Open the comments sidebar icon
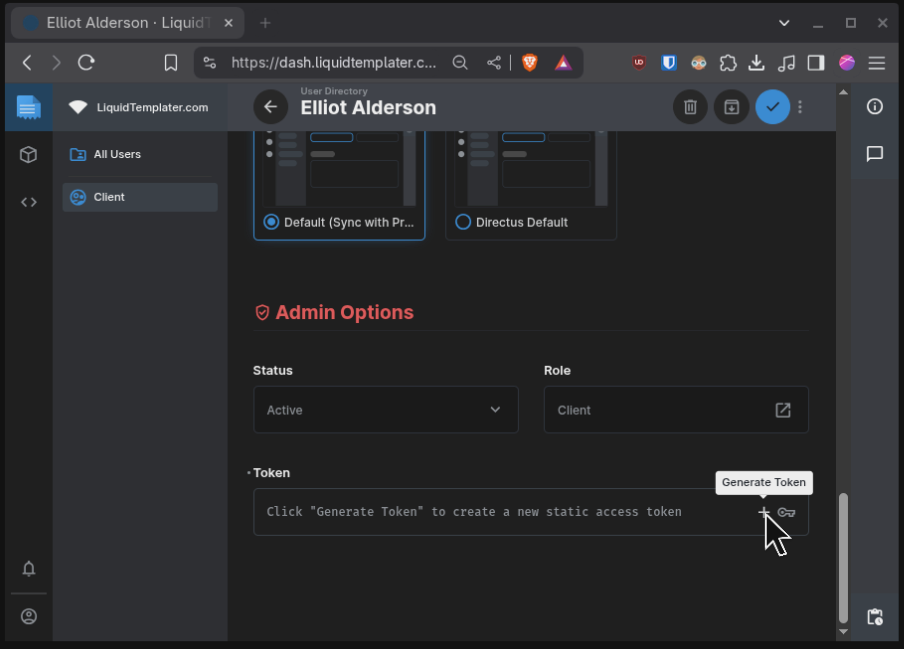Screen dimensions: 904x649 pos(875,154)
